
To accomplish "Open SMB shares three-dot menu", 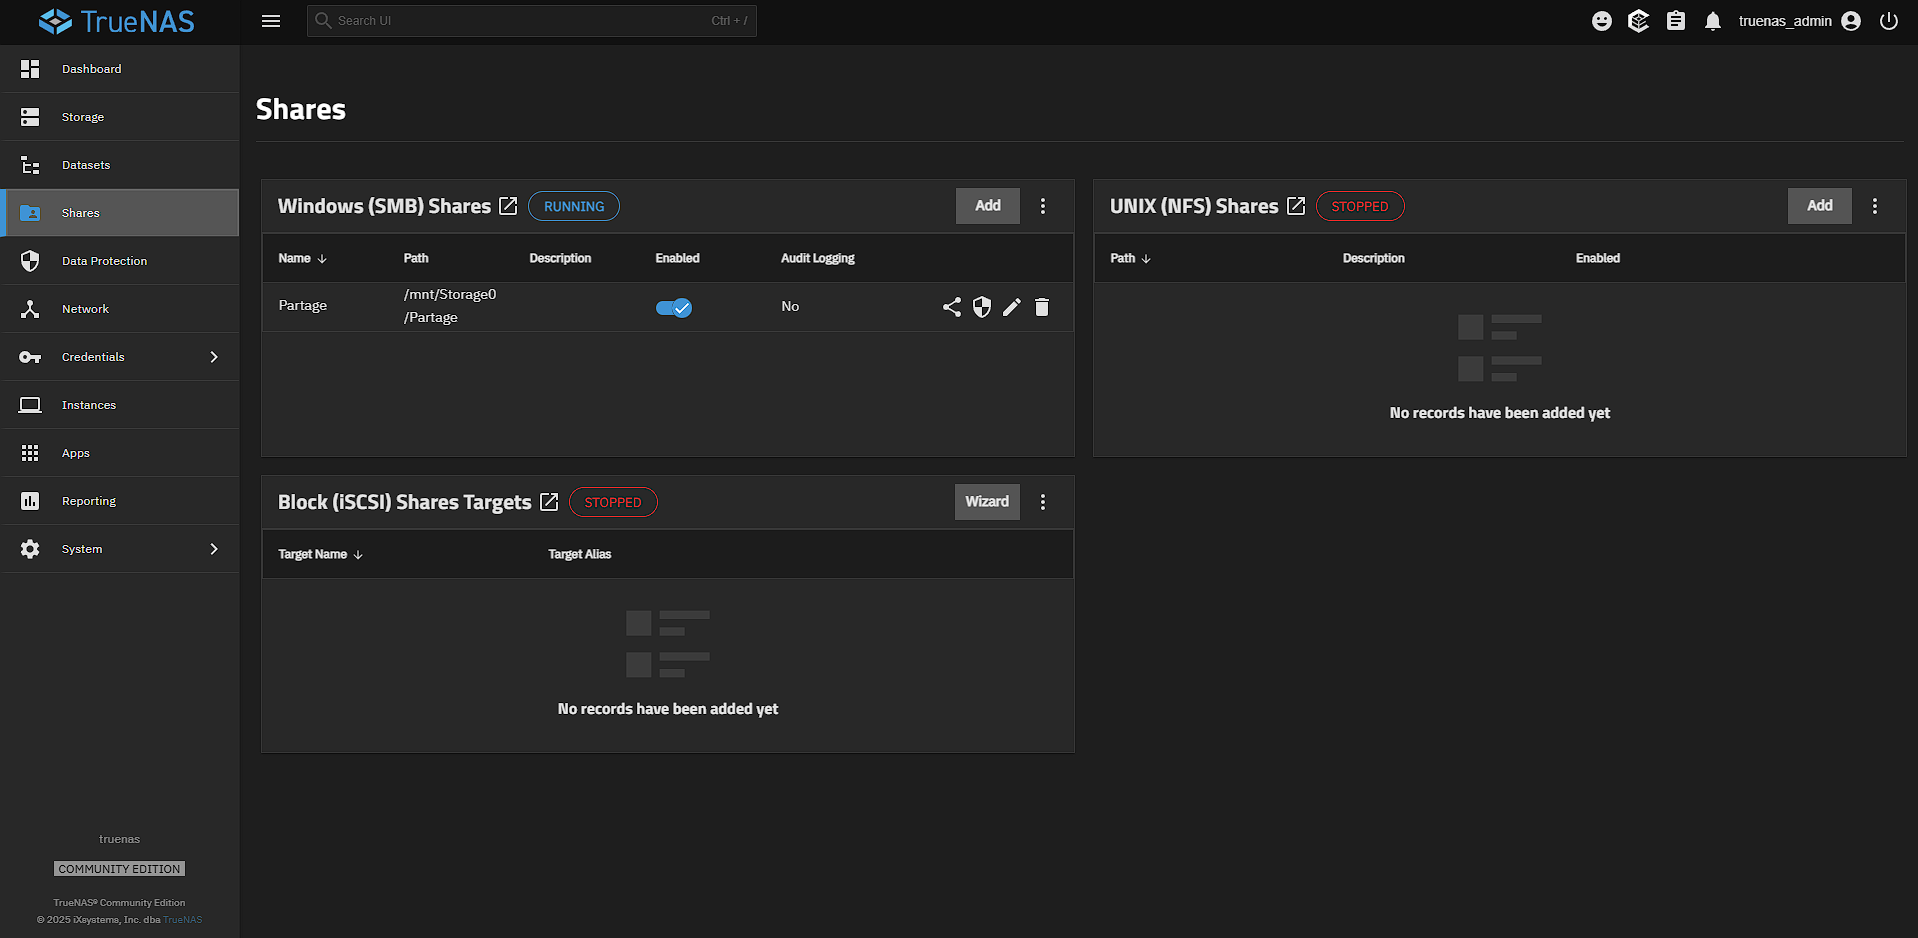I will (x=1043, y=206).
